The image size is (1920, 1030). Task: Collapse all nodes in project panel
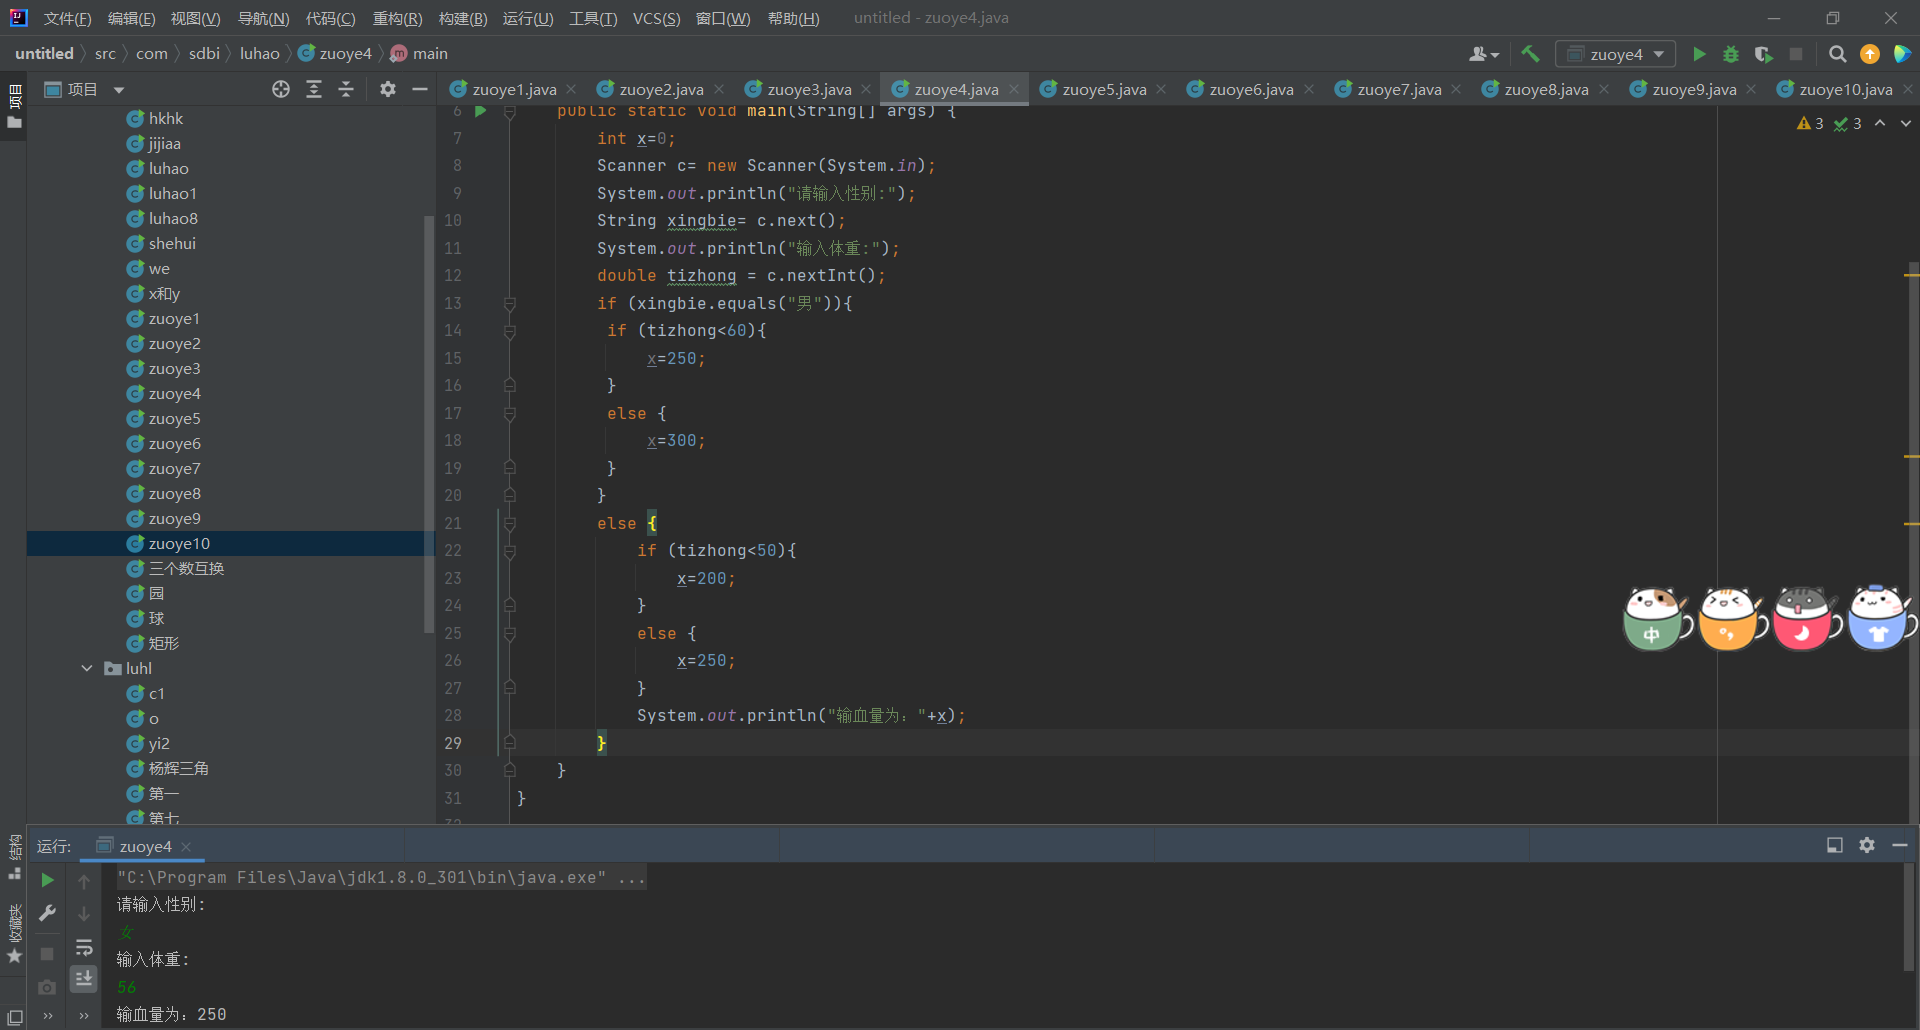tap(346, 89)
